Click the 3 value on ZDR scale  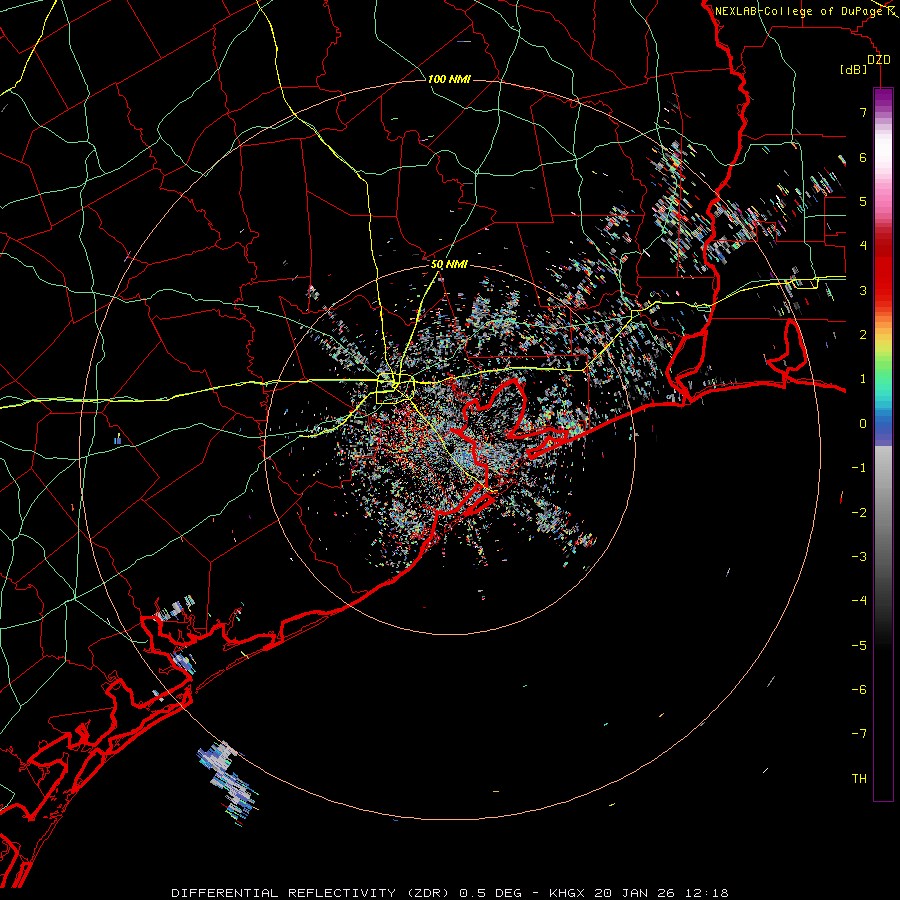pyautogui.click(x=863, y=290)
